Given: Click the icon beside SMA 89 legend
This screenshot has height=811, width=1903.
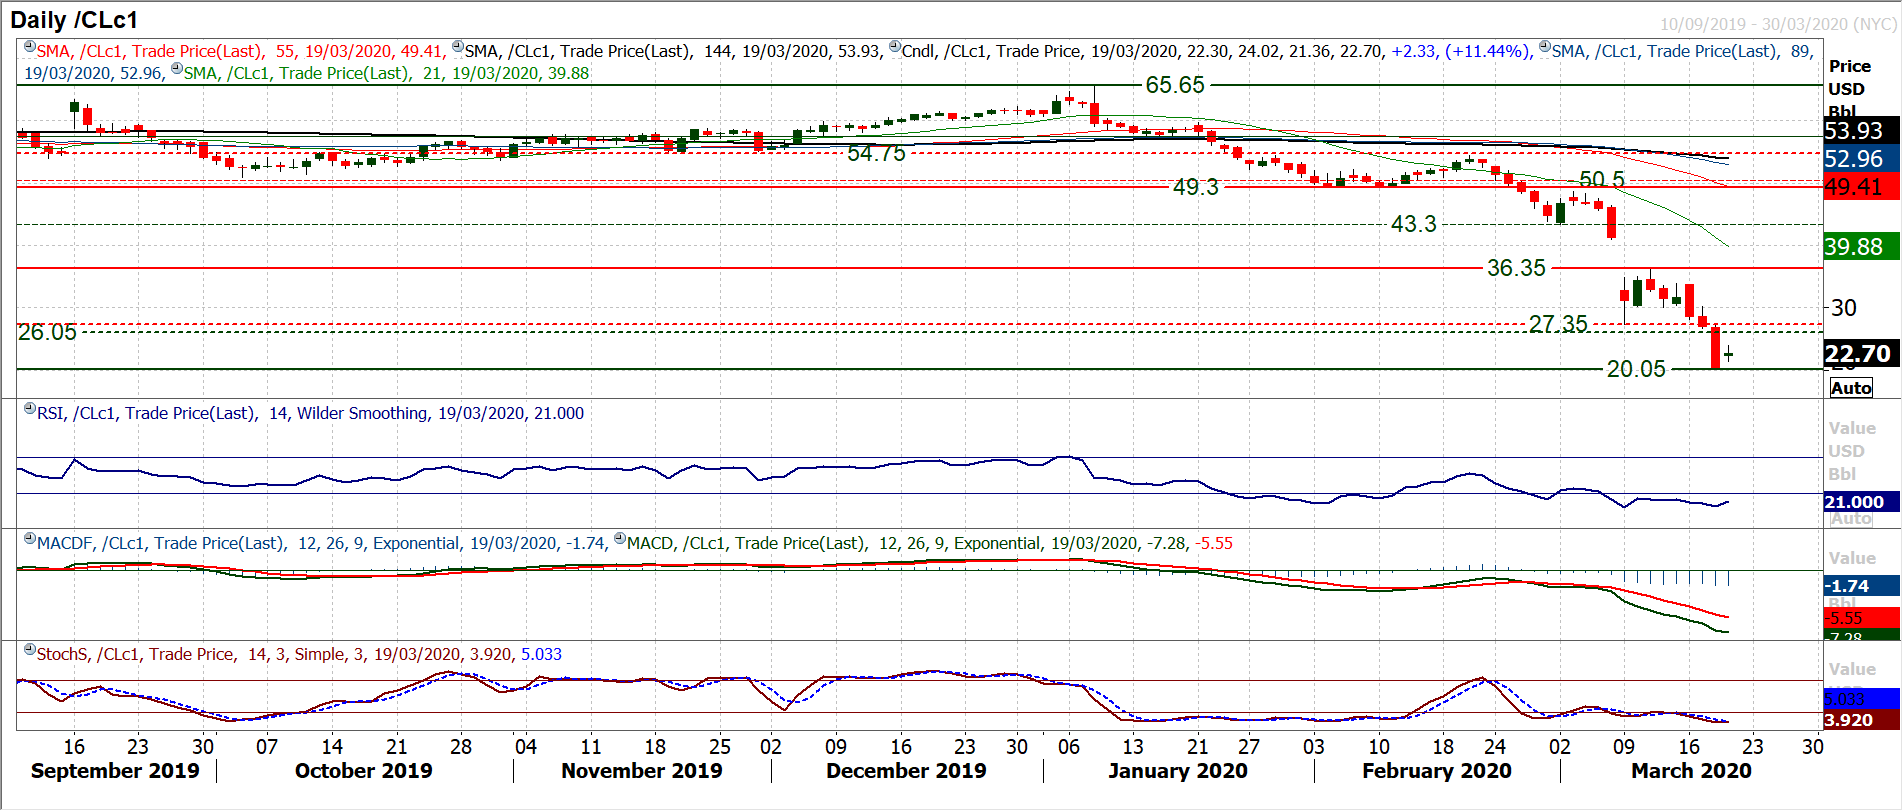Looking at the screenshot, I should (1545, 47).
